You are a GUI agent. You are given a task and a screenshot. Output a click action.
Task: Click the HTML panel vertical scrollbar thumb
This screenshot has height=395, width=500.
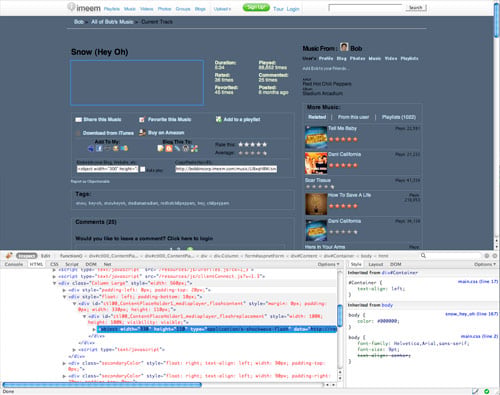coord(340,316)
